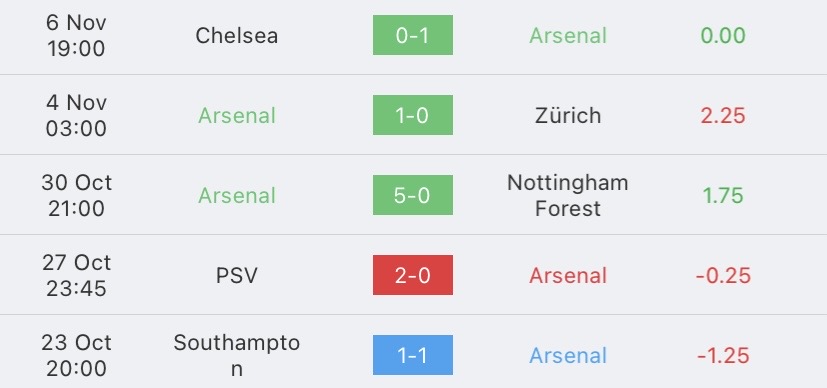Select Arsenal in the Zürich match row
Screen dimensions: 827x388
coord(237,115)
